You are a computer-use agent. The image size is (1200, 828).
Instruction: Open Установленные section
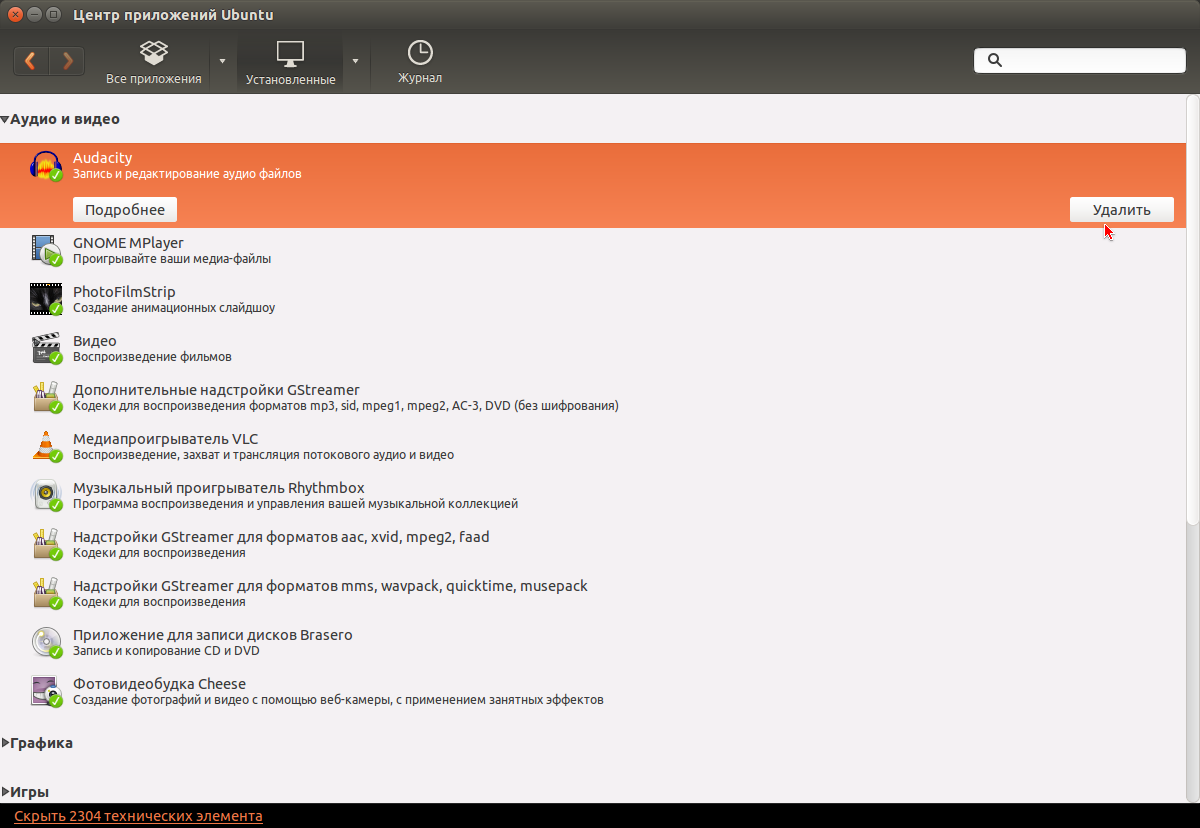(x=291, y=62)
